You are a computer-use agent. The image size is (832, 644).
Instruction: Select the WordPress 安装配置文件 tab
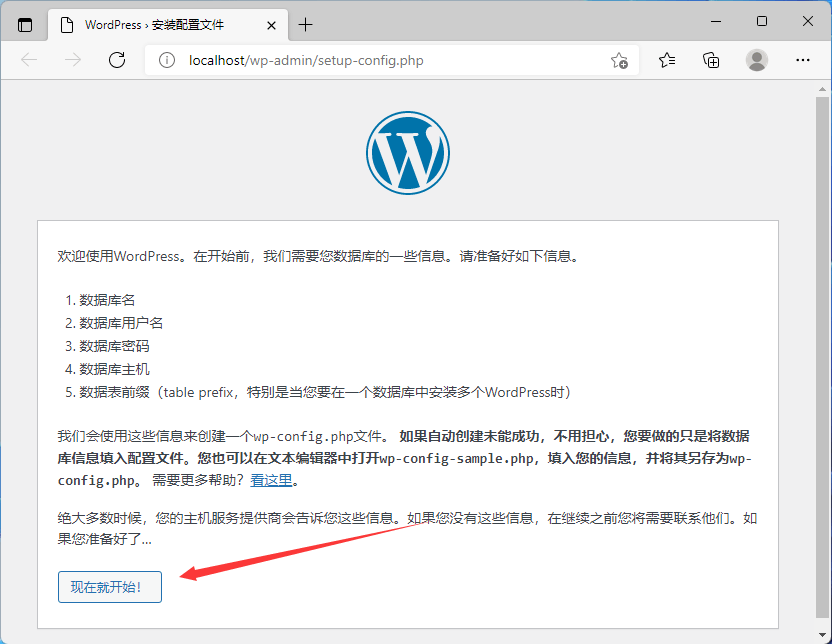[x=168, y=25]
